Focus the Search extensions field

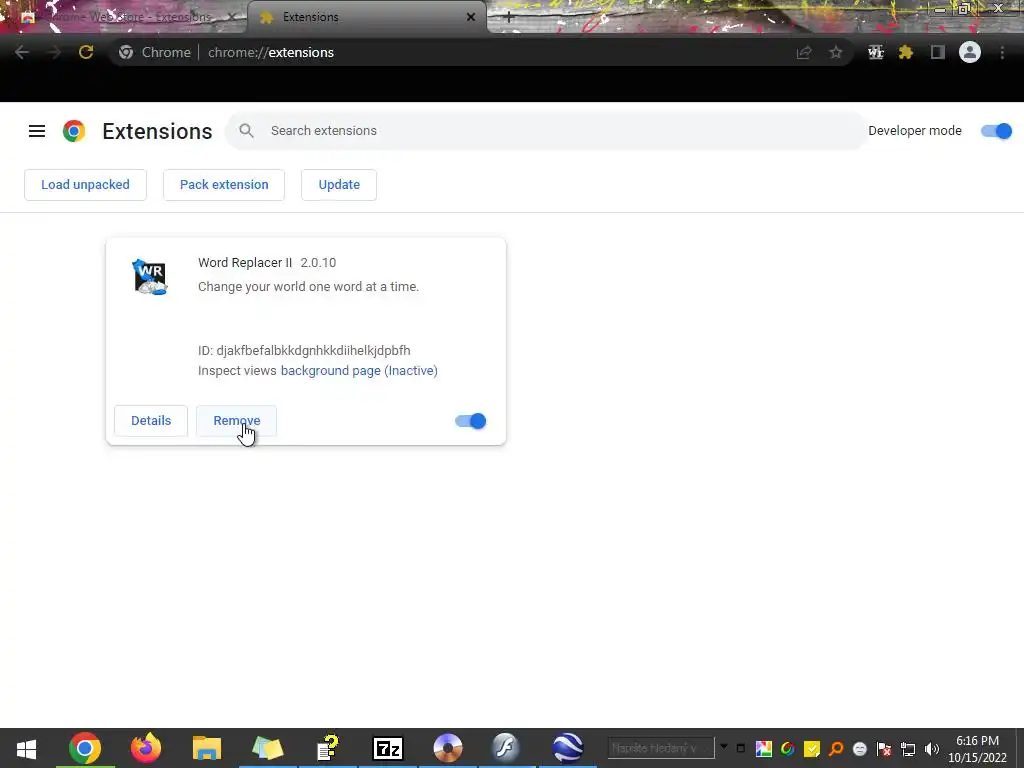(546, 131)
